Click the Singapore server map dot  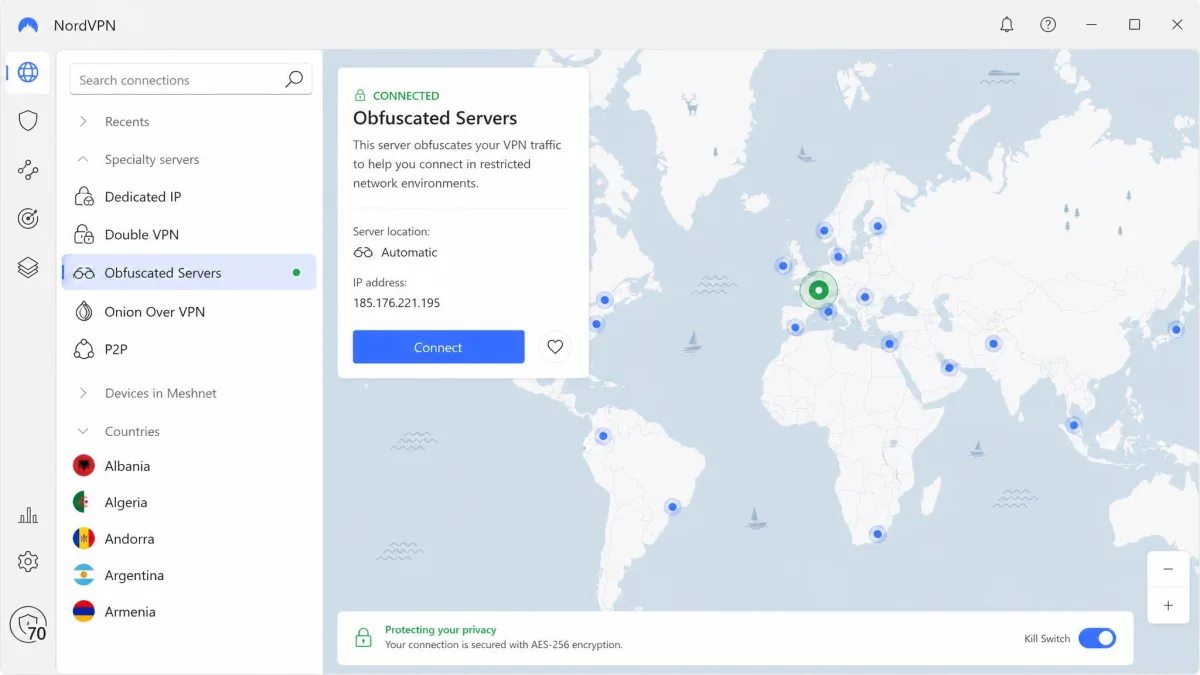(x=1074, y=424)
